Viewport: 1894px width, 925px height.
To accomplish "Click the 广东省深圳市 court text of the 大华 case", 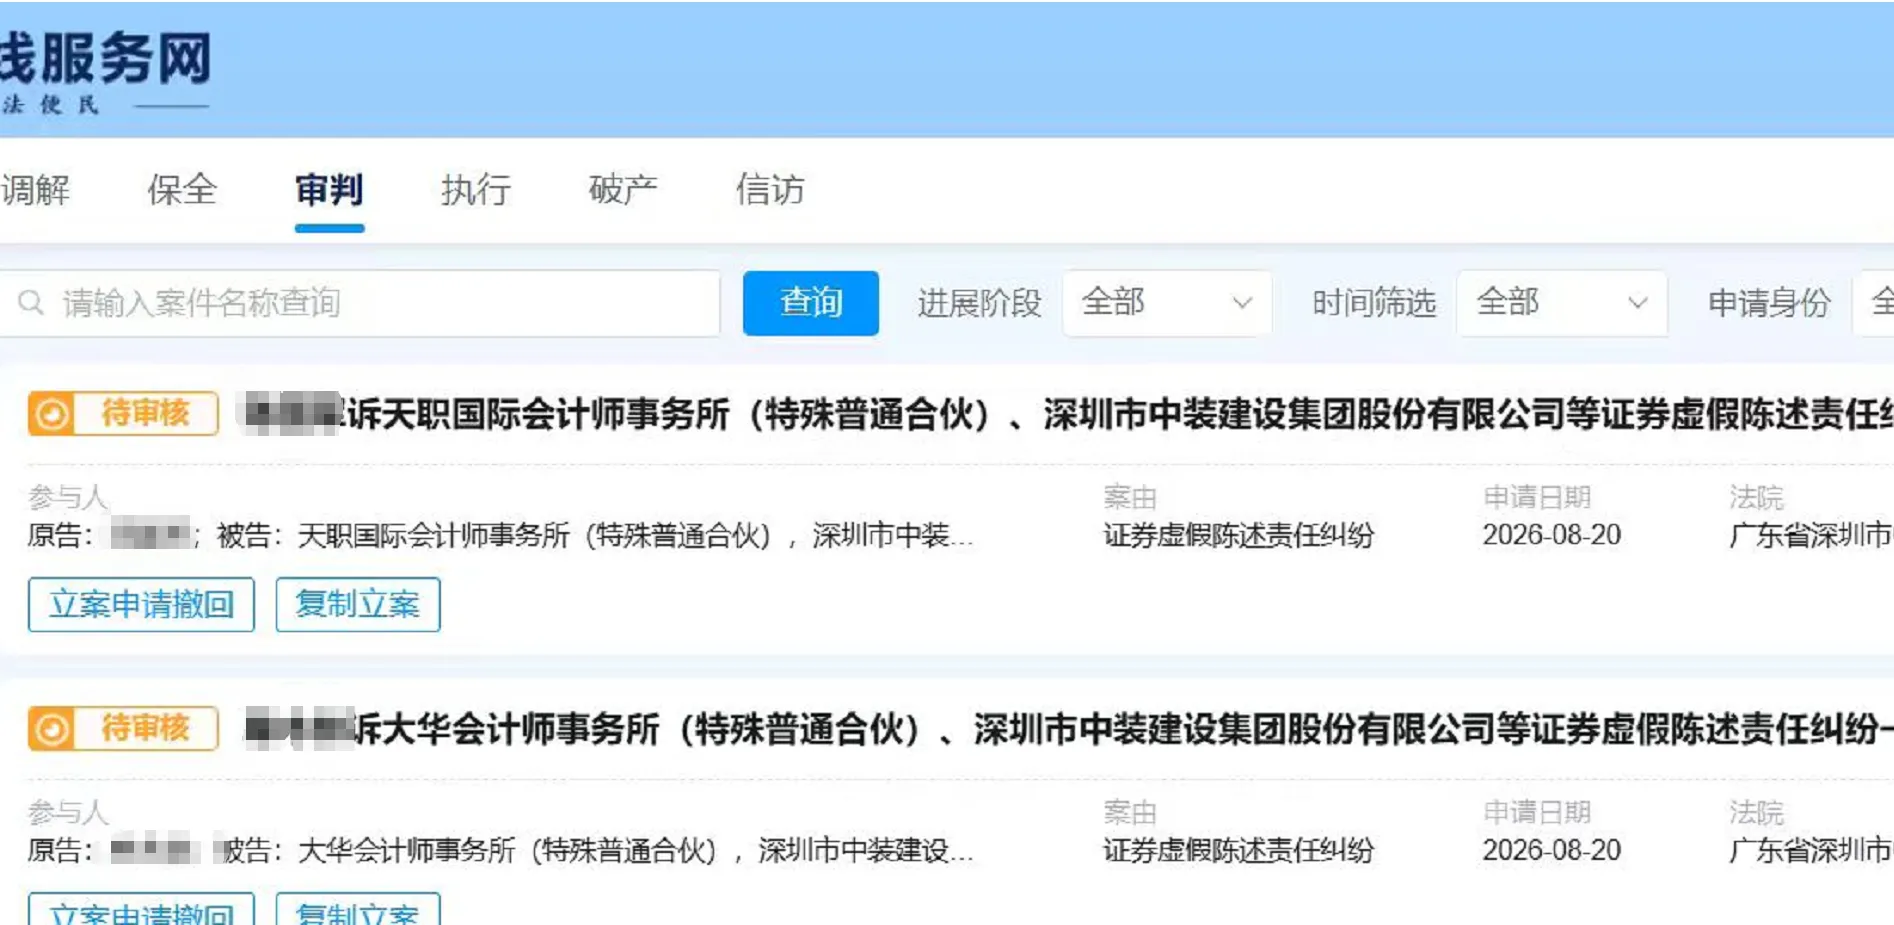I will (x=1811, y=850).
